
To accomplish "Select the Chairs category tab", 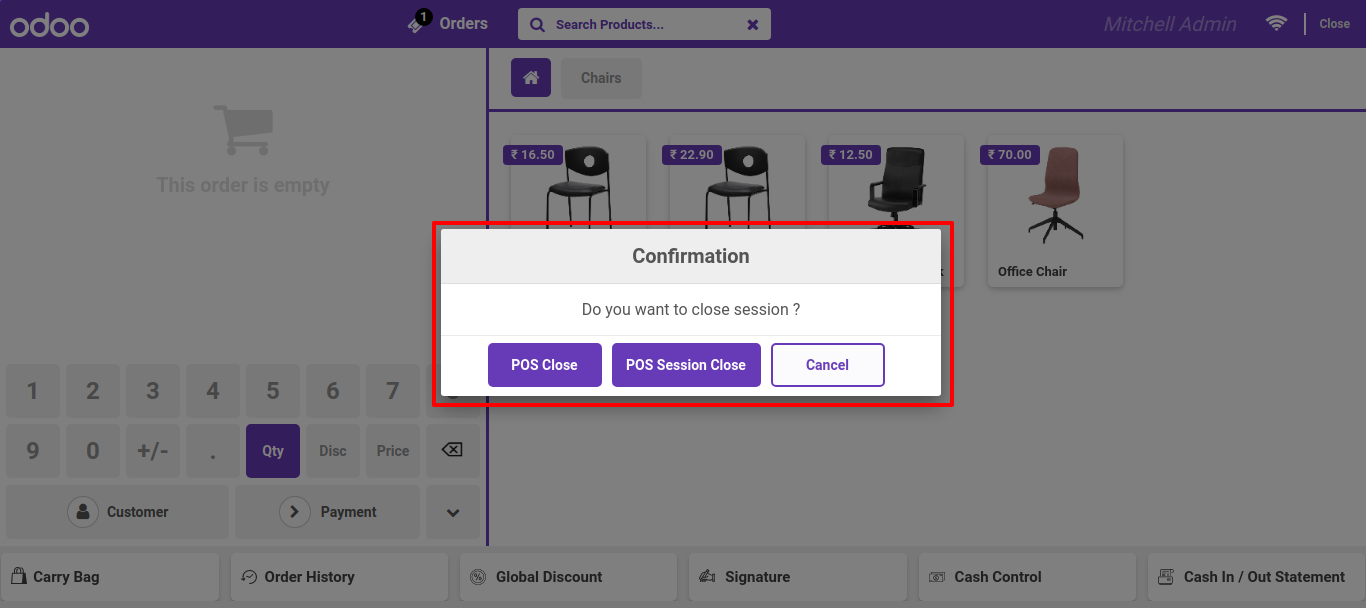I will pyautogui.click(x=601, y=78).
